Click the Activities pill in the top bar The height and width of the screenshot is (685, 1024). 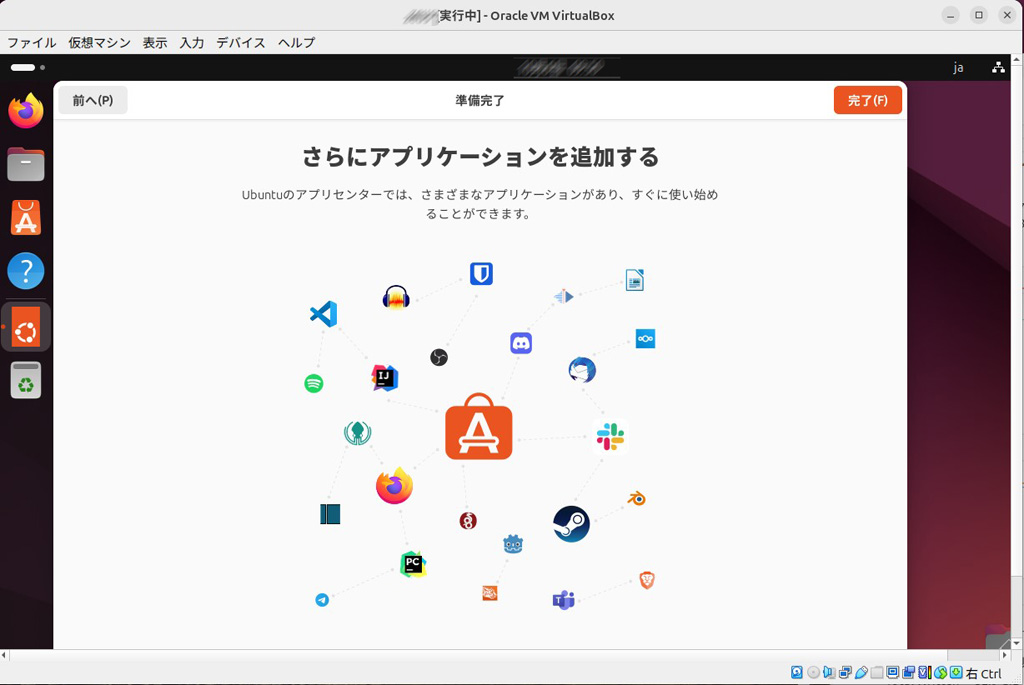23,67
